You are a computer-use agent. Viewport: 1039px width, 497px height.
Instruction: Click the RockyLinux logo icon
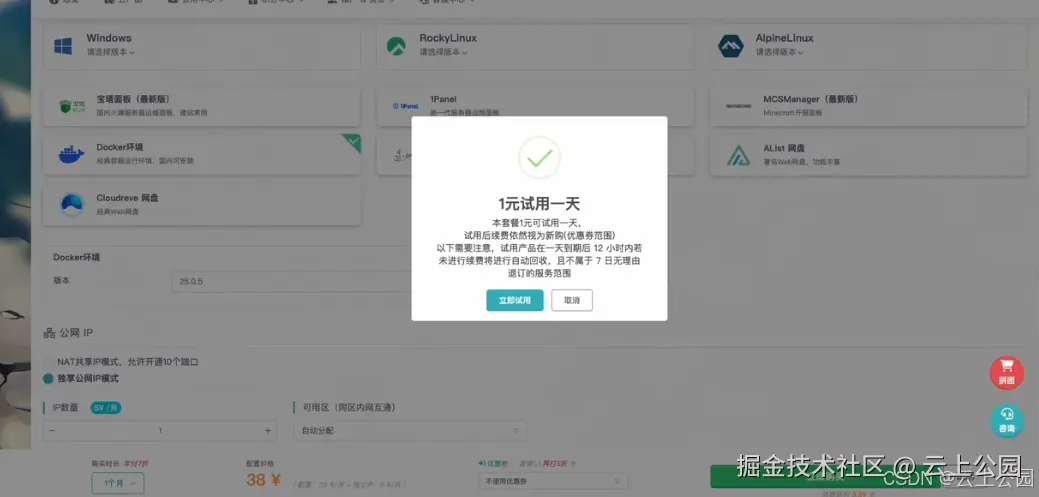coord(396,46)
